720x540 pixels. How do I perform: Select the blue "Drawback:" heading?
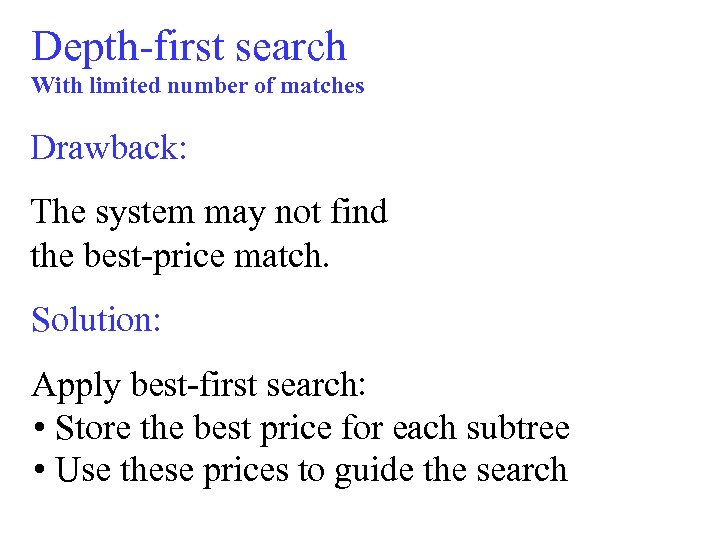coord(109,148)
